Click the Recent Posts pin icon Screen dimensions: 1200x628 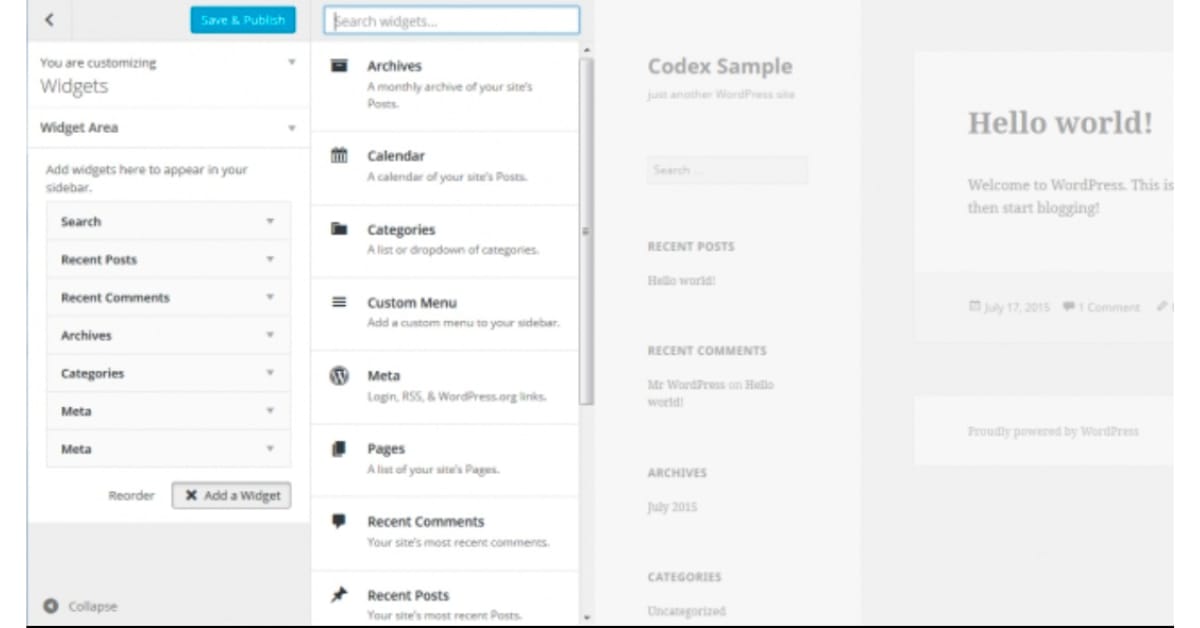point(340,595)
